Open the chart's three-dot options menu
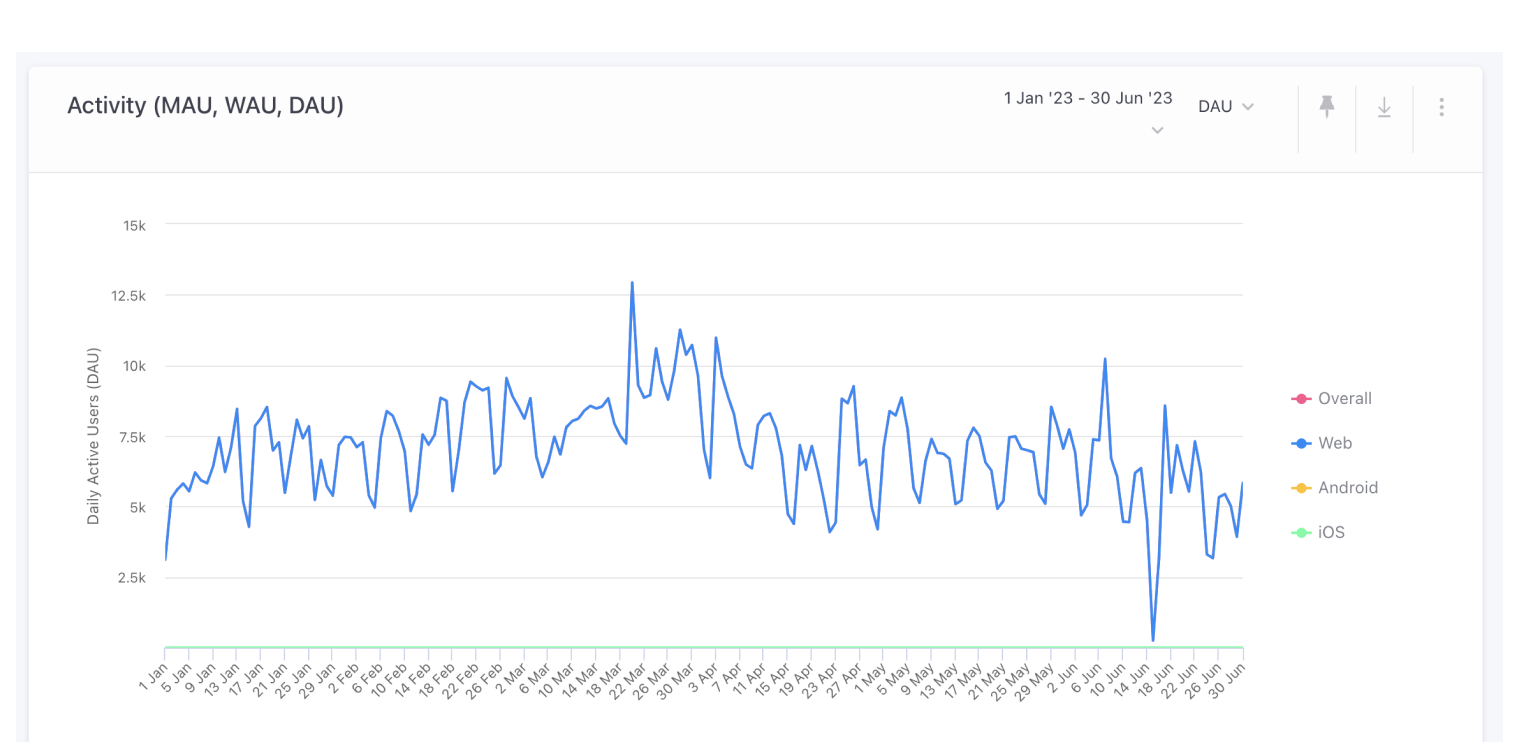The height and width of the screenshot is (742, 1520). point(1441,106)
